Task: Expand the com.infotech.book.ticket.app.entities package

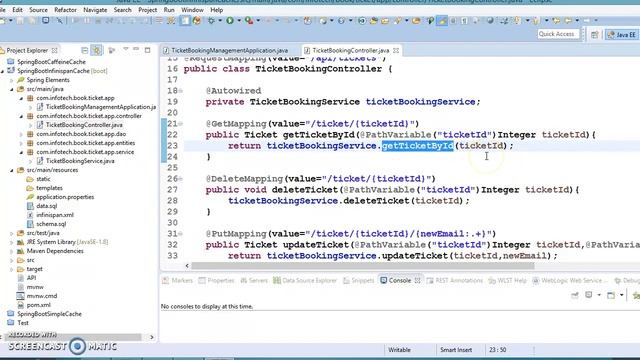Action: [21, 143]
